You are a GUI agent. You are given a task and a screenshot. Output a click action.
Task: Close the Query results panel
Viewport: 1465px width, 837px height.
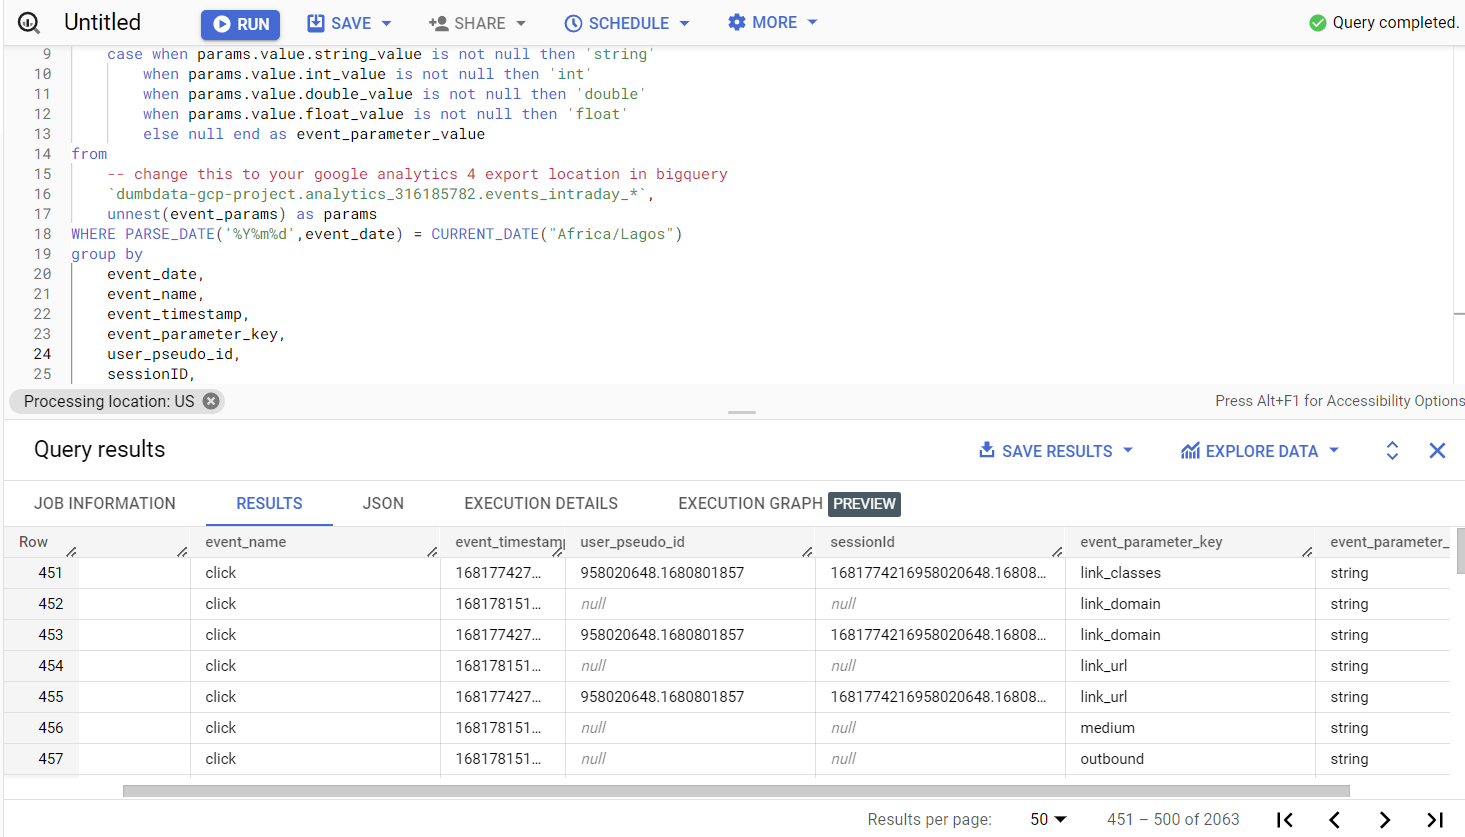[1437, 450]
